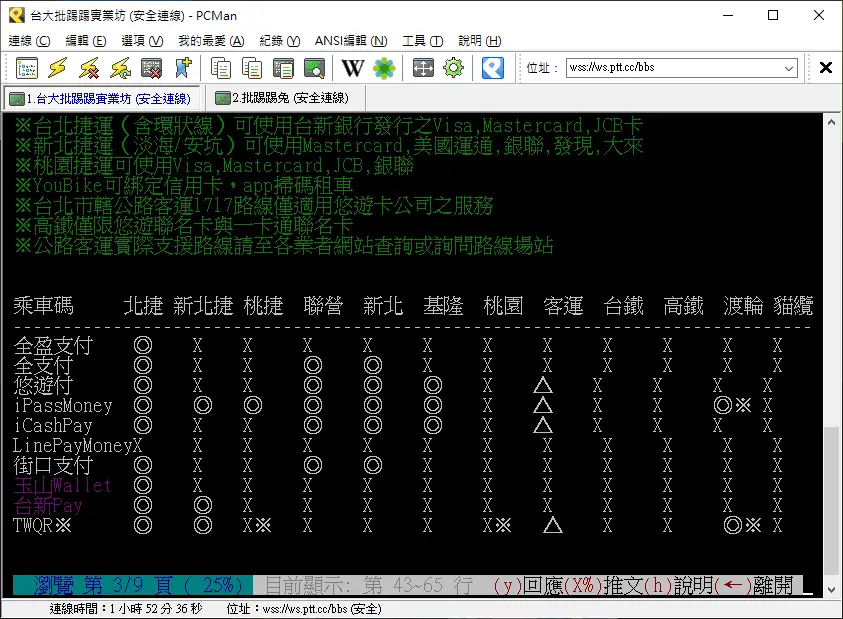Switch to the 2.批踢踢兔 tab
The width and height of the screenshot is (843, 619).
[285, 98]
